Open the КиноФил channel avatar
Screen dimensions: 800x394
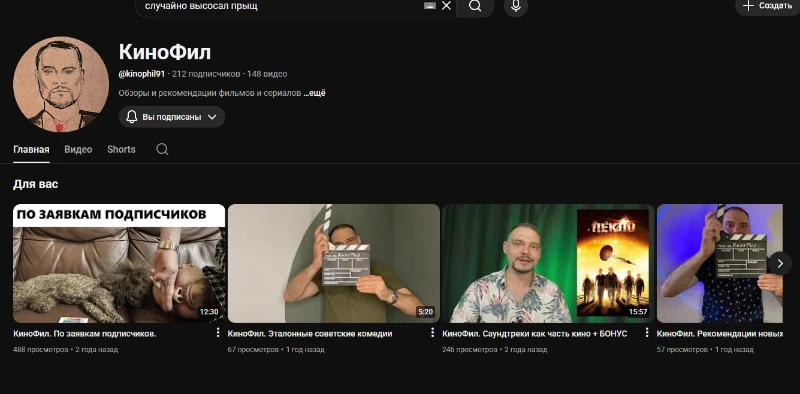coord(61,84)
